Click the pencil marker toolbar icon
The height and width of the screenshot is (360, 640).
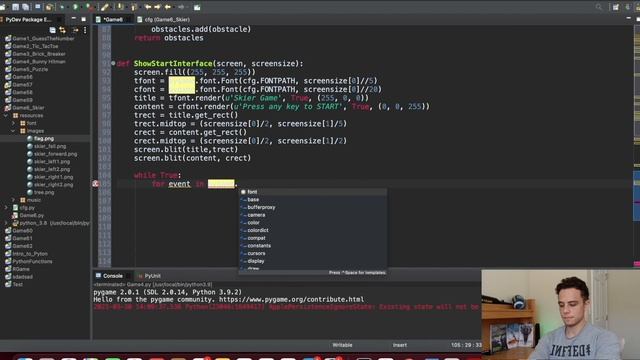[105, 7]
